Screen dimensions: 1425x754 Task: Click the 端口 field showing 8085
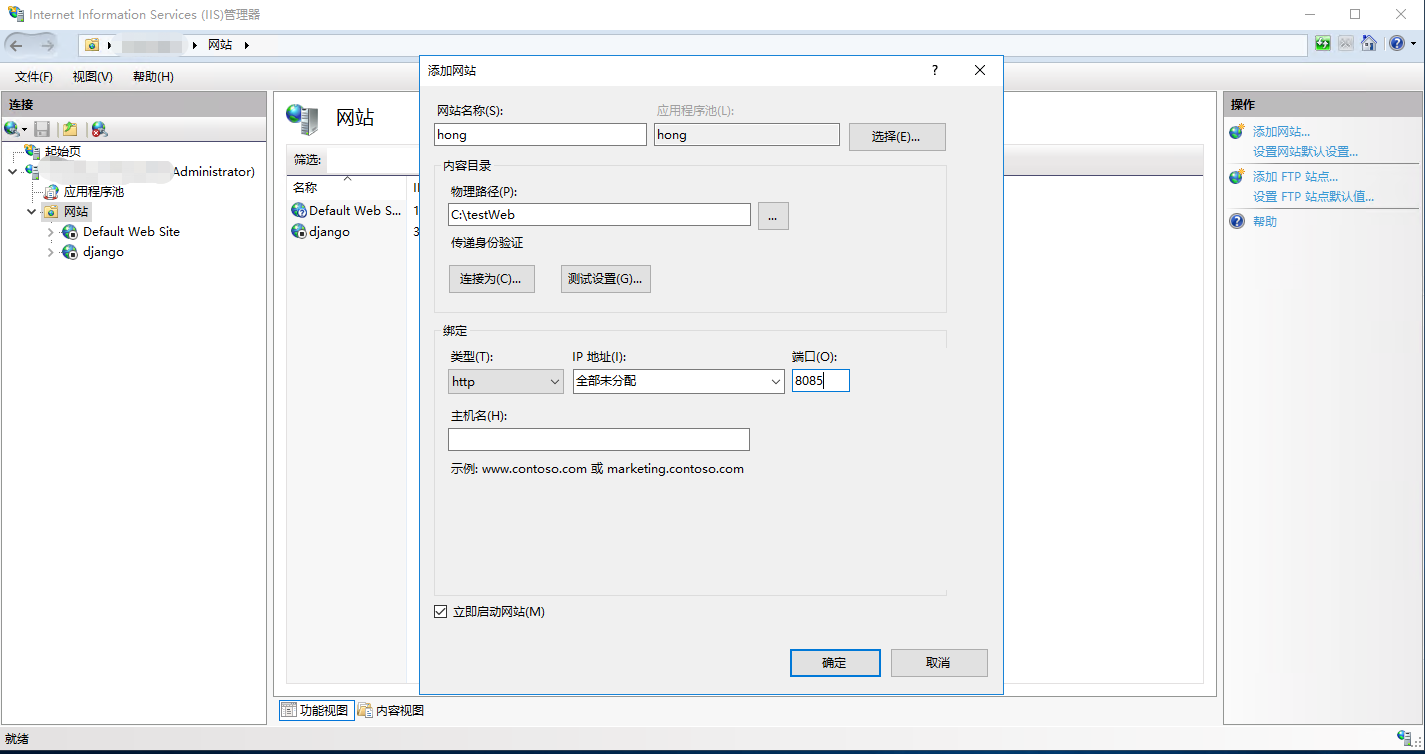coord(821,380)
